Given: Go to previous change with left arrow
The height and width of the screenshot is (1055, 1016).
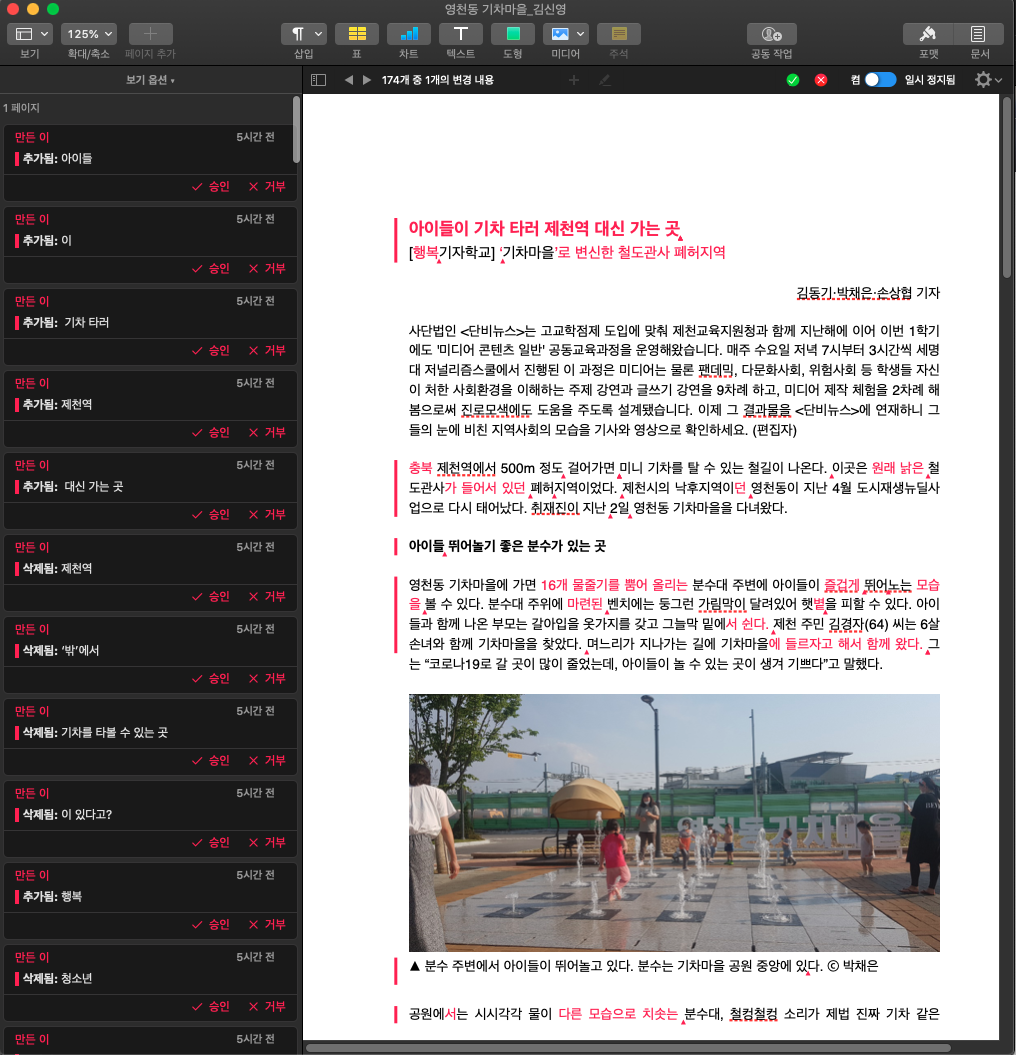Looking at the screenshot, I should (349, 80).
